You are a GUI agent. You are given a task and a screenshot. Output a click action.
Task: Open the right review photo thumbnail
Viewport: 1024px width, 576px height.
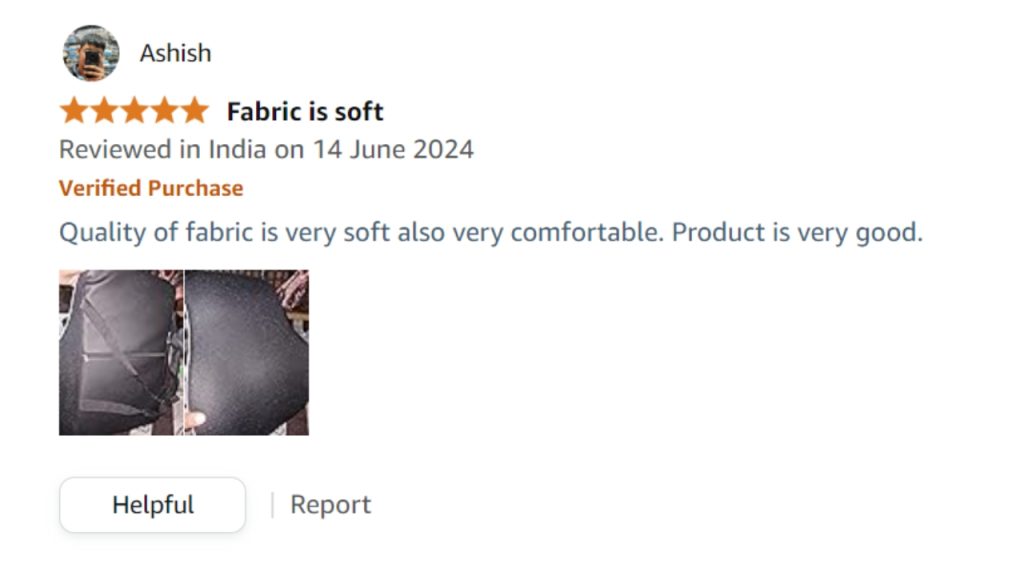[x=247, y=352]
